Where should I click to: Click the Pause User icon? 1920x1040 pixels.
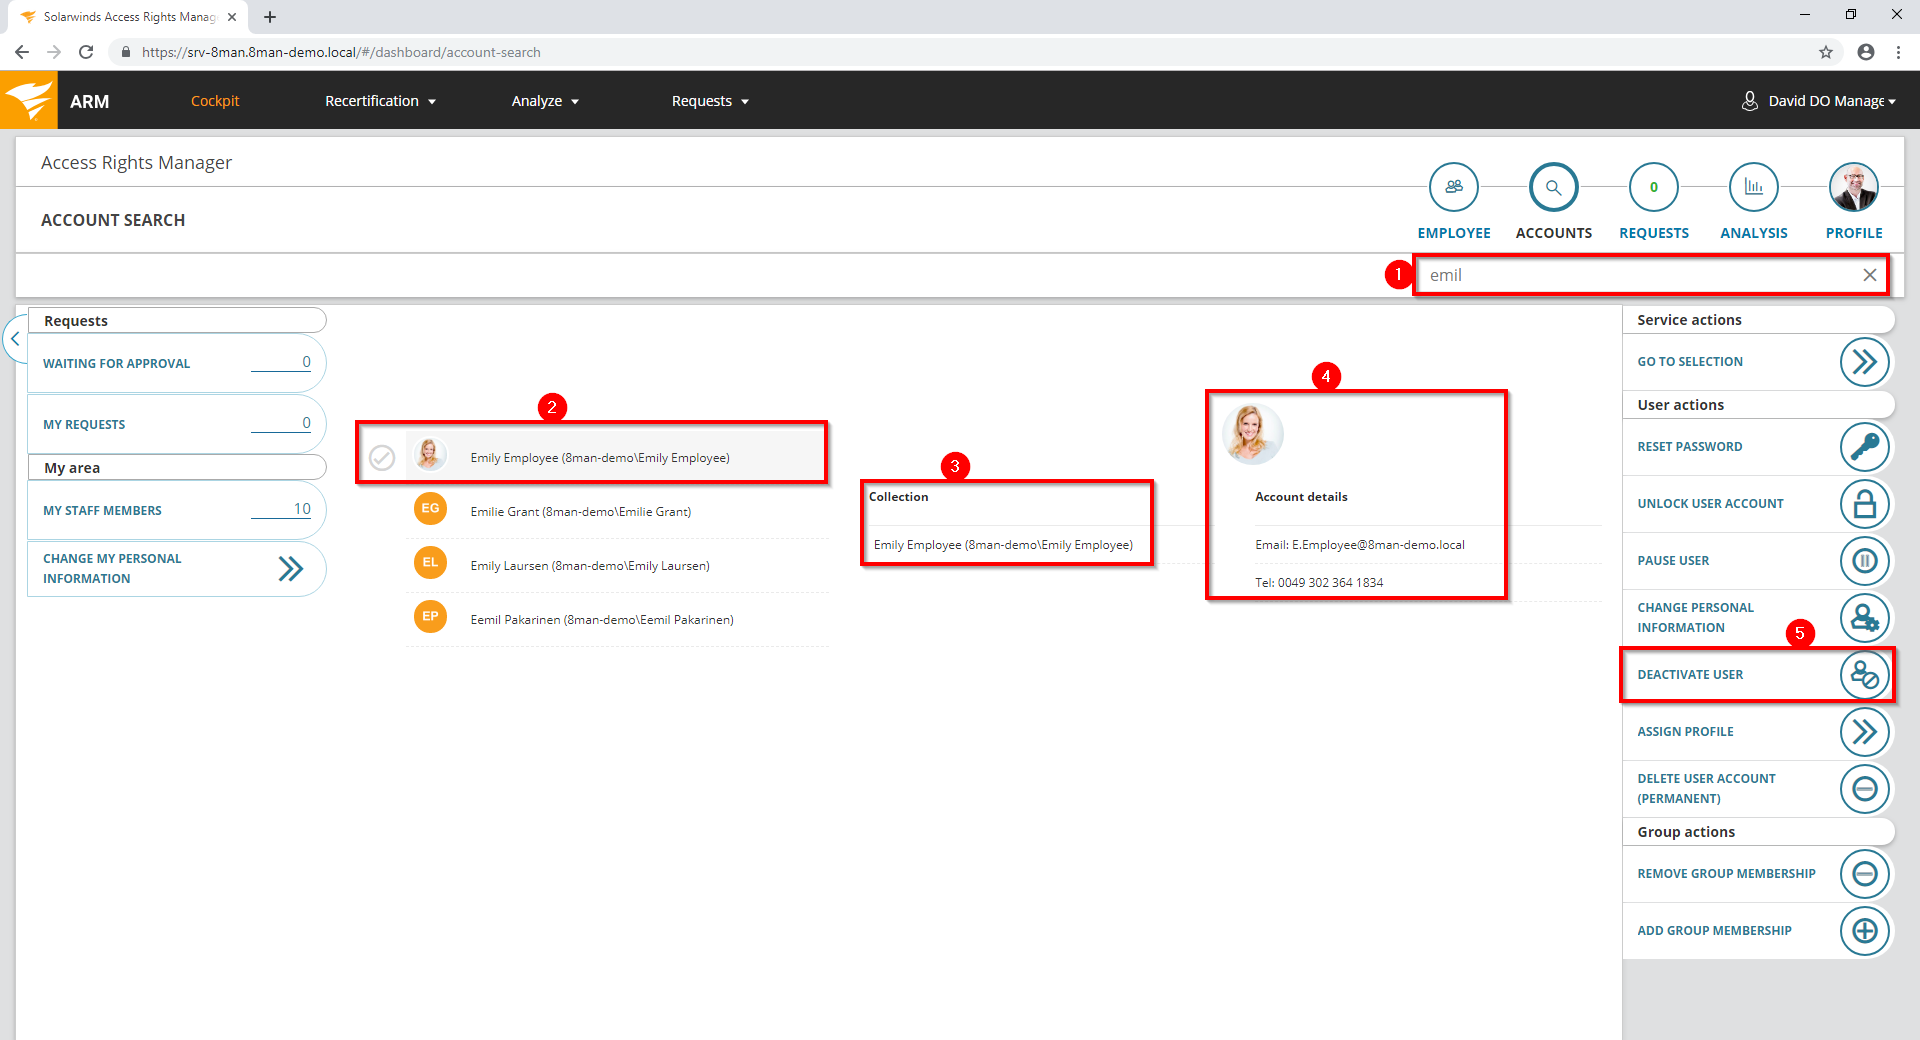point(1864,561)
